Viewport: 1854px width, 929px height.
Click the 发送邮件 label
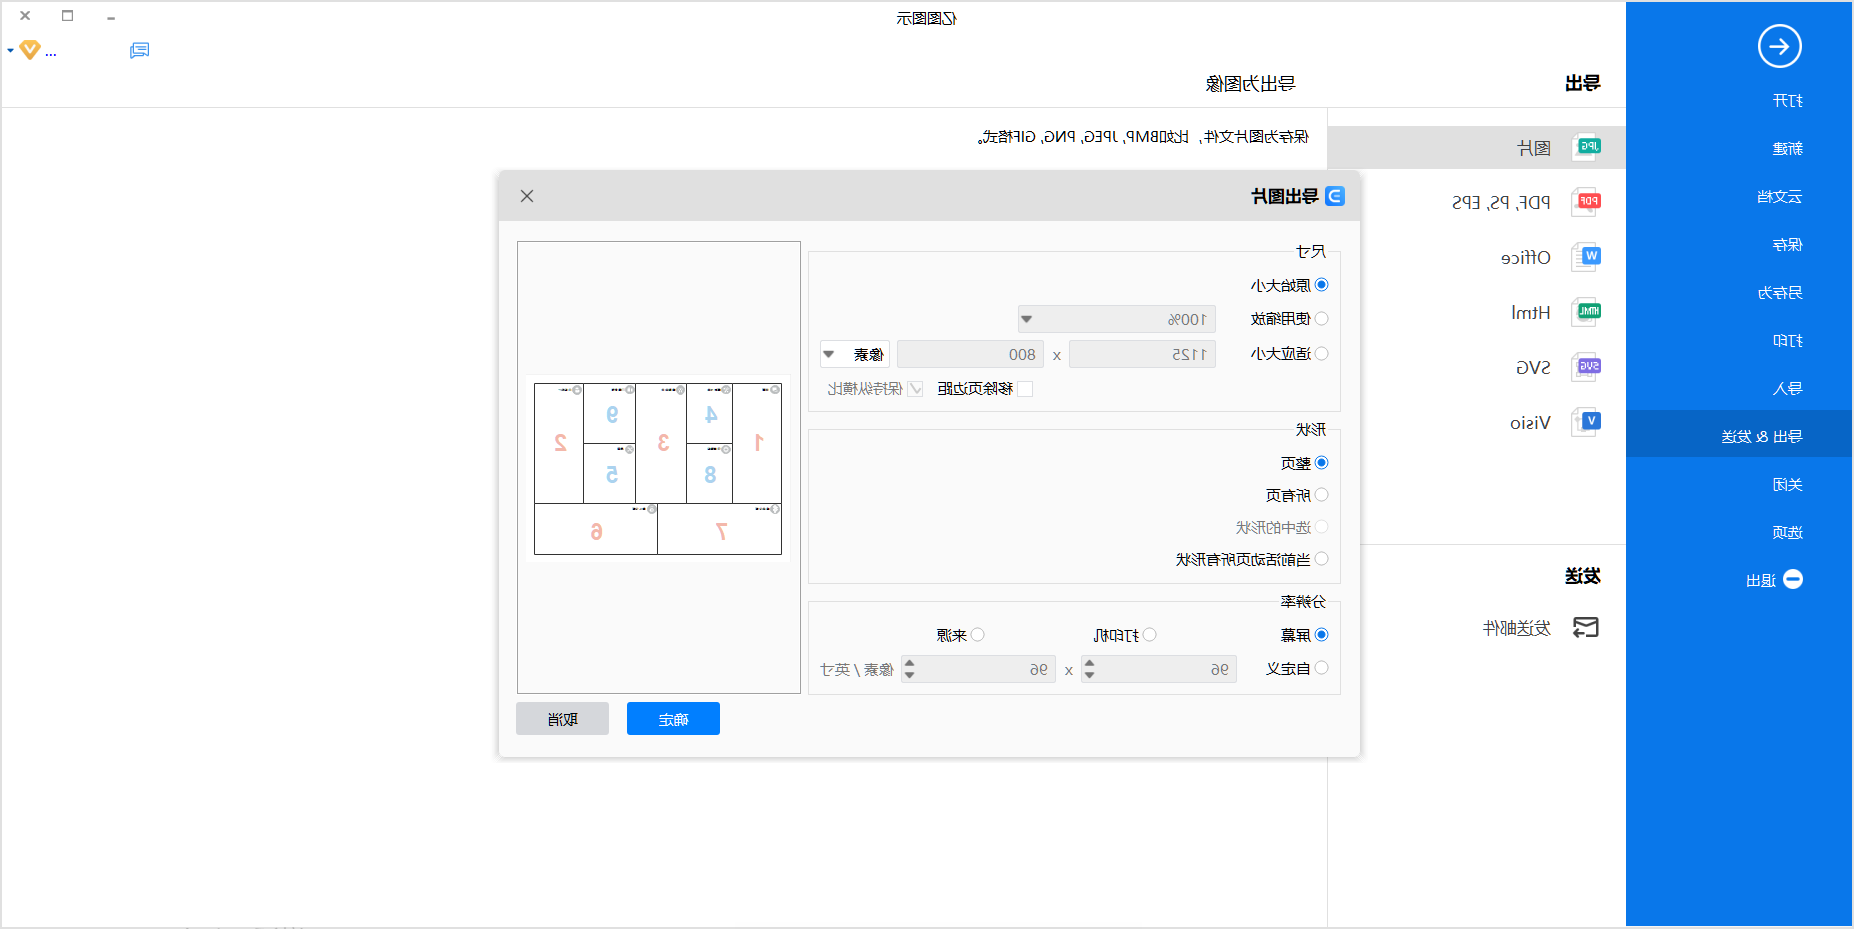[x=1516, y=628]
